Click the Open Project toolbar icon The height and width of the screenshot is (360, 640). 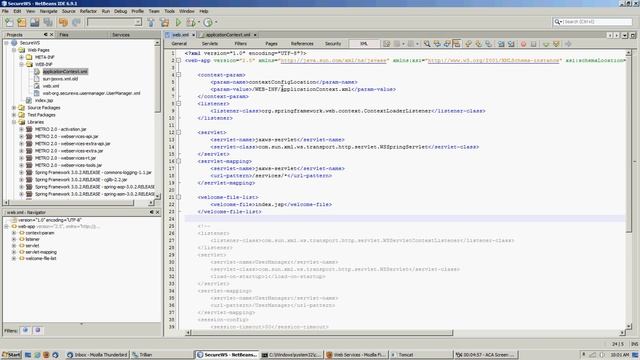coord(35,22)
